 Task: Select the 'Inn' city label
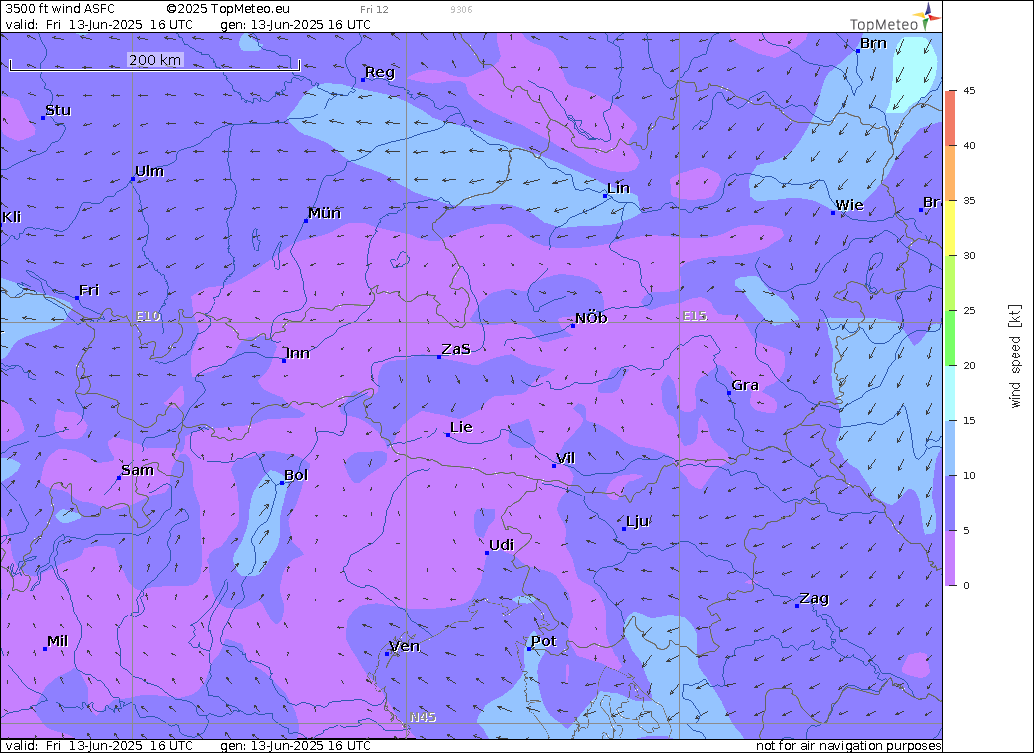(297, 353)
